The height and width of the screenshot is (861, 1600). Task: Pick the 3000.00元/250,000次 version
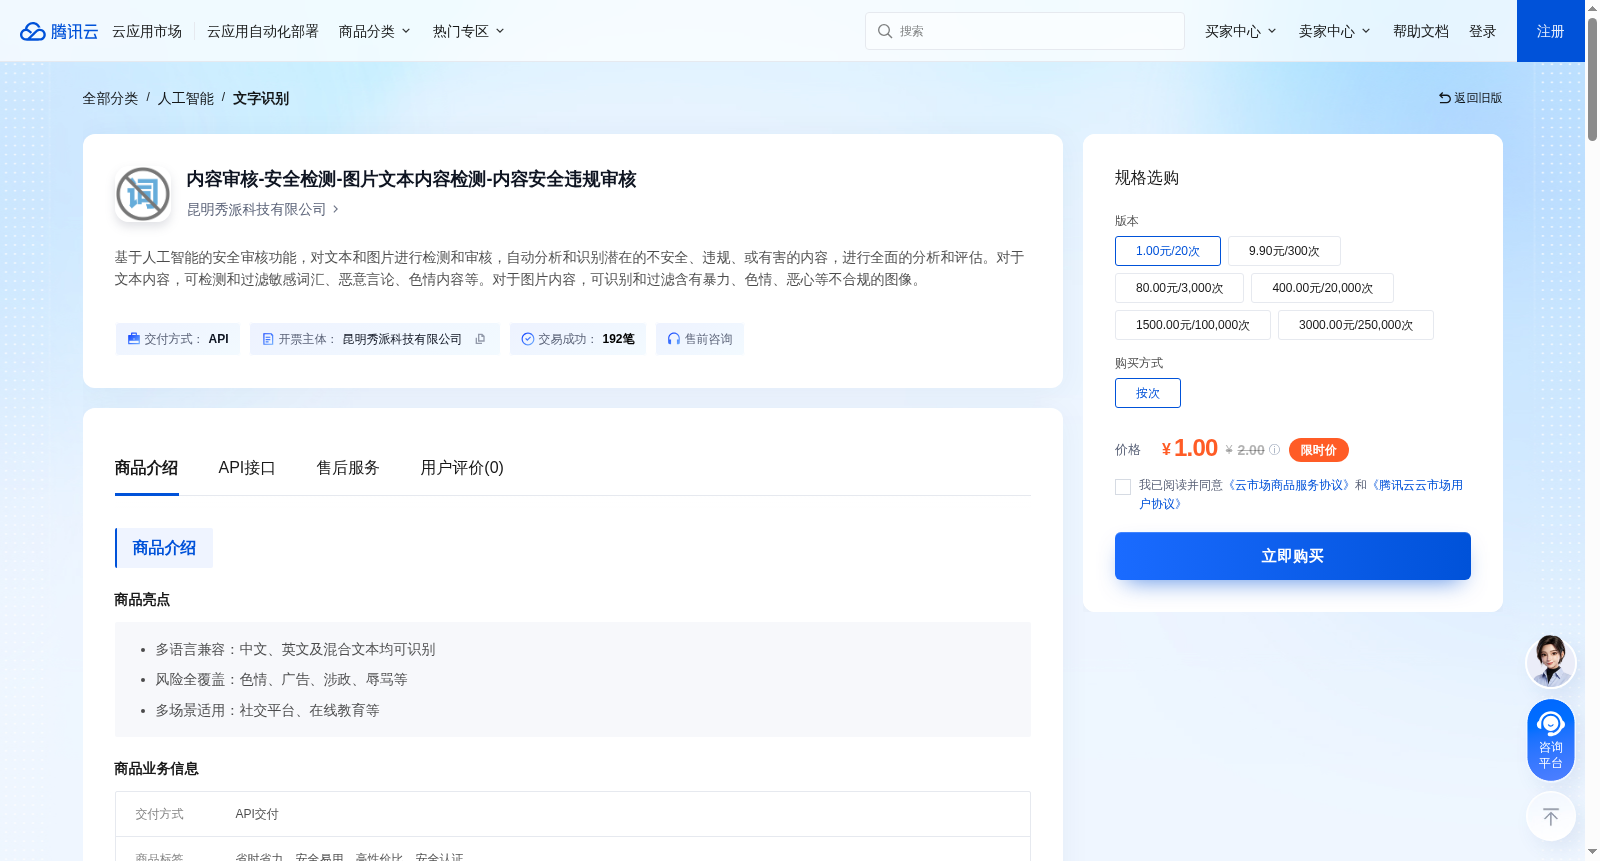1356,325
